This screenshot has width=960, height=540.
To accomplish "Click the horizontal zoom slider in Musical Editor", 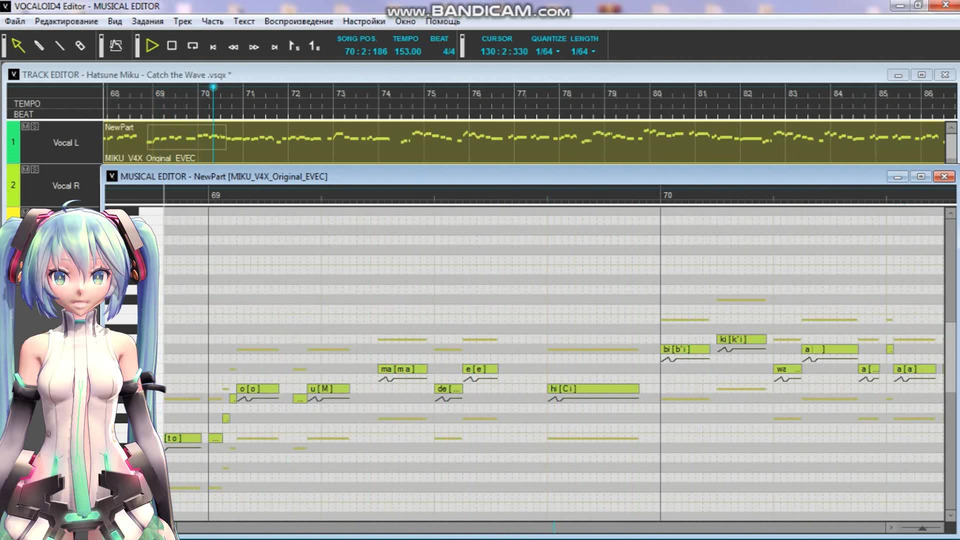I will 921,527.
